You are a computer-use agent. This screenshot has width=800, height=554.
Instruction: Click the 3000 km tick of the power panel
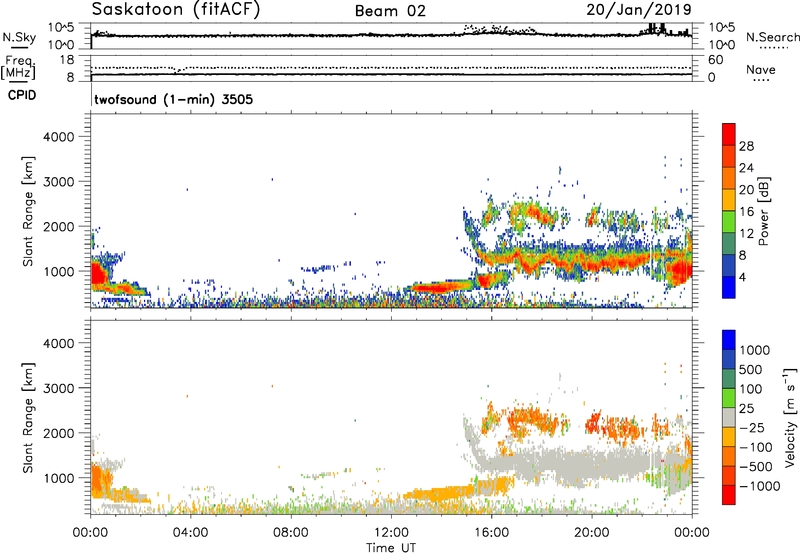pyautogui.click(x=58, y=182)
